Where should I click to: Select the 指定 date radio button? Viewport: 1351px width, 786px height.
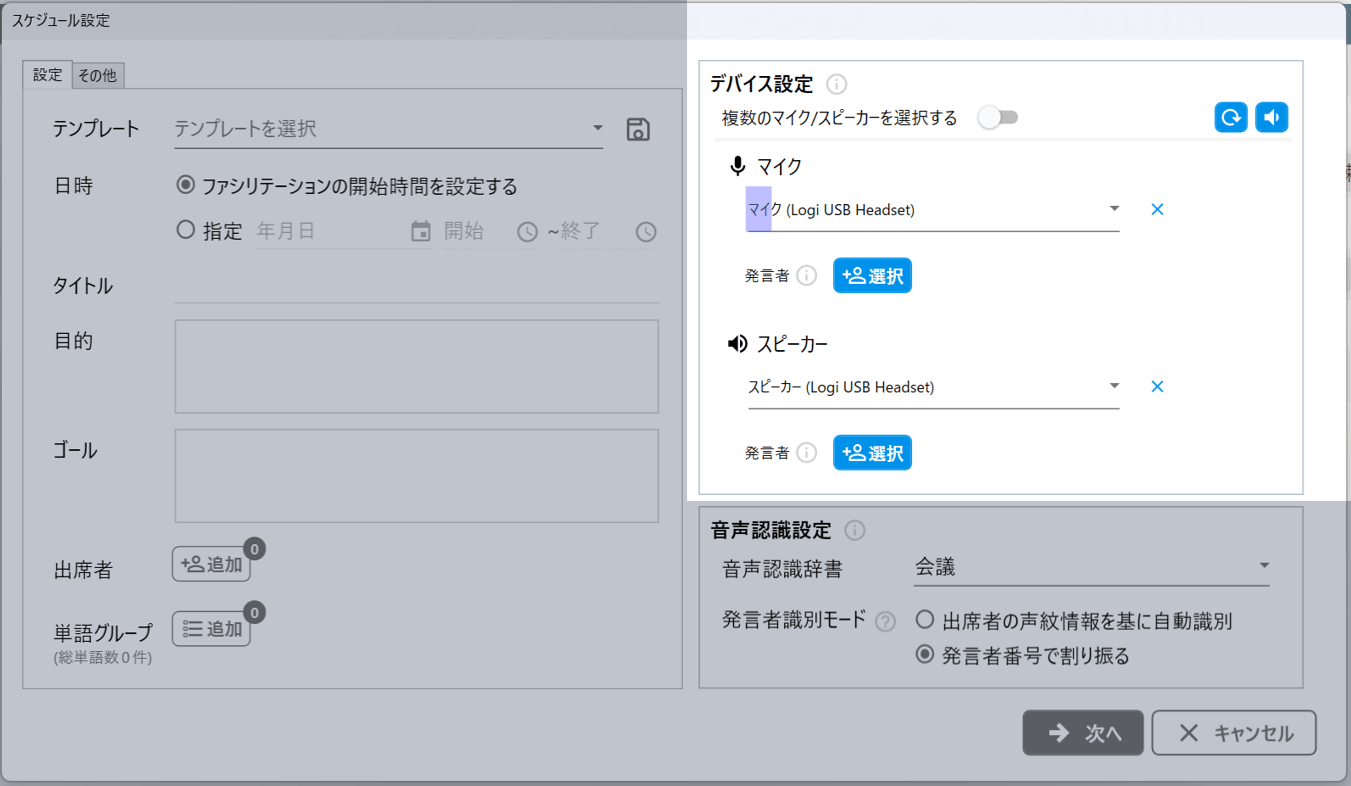pos(186,231)
